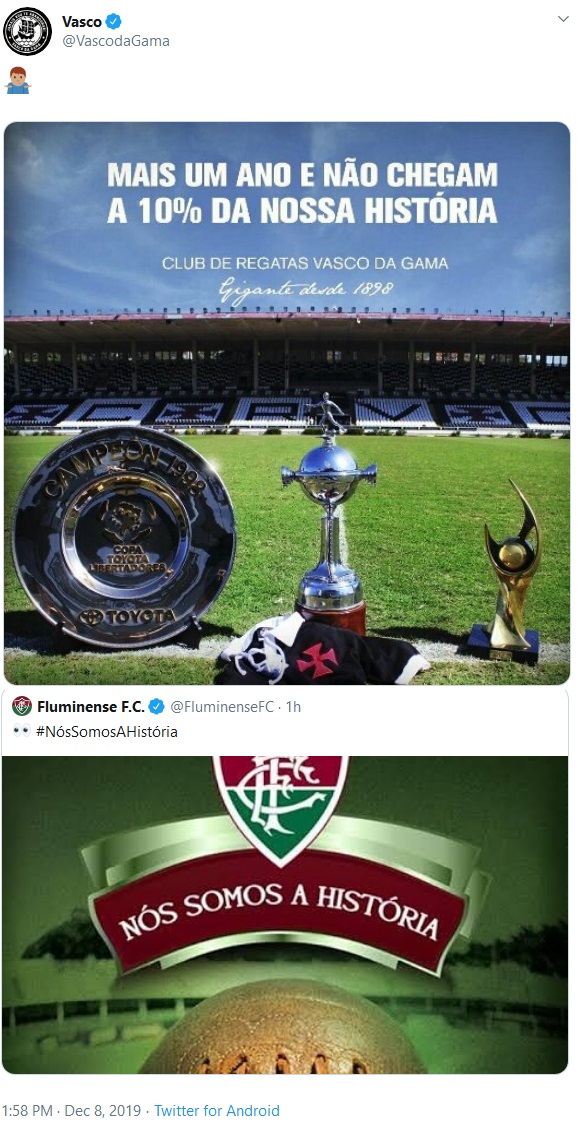
Task: Open the @FluminenseFC handle
Action: coord(220,707)
